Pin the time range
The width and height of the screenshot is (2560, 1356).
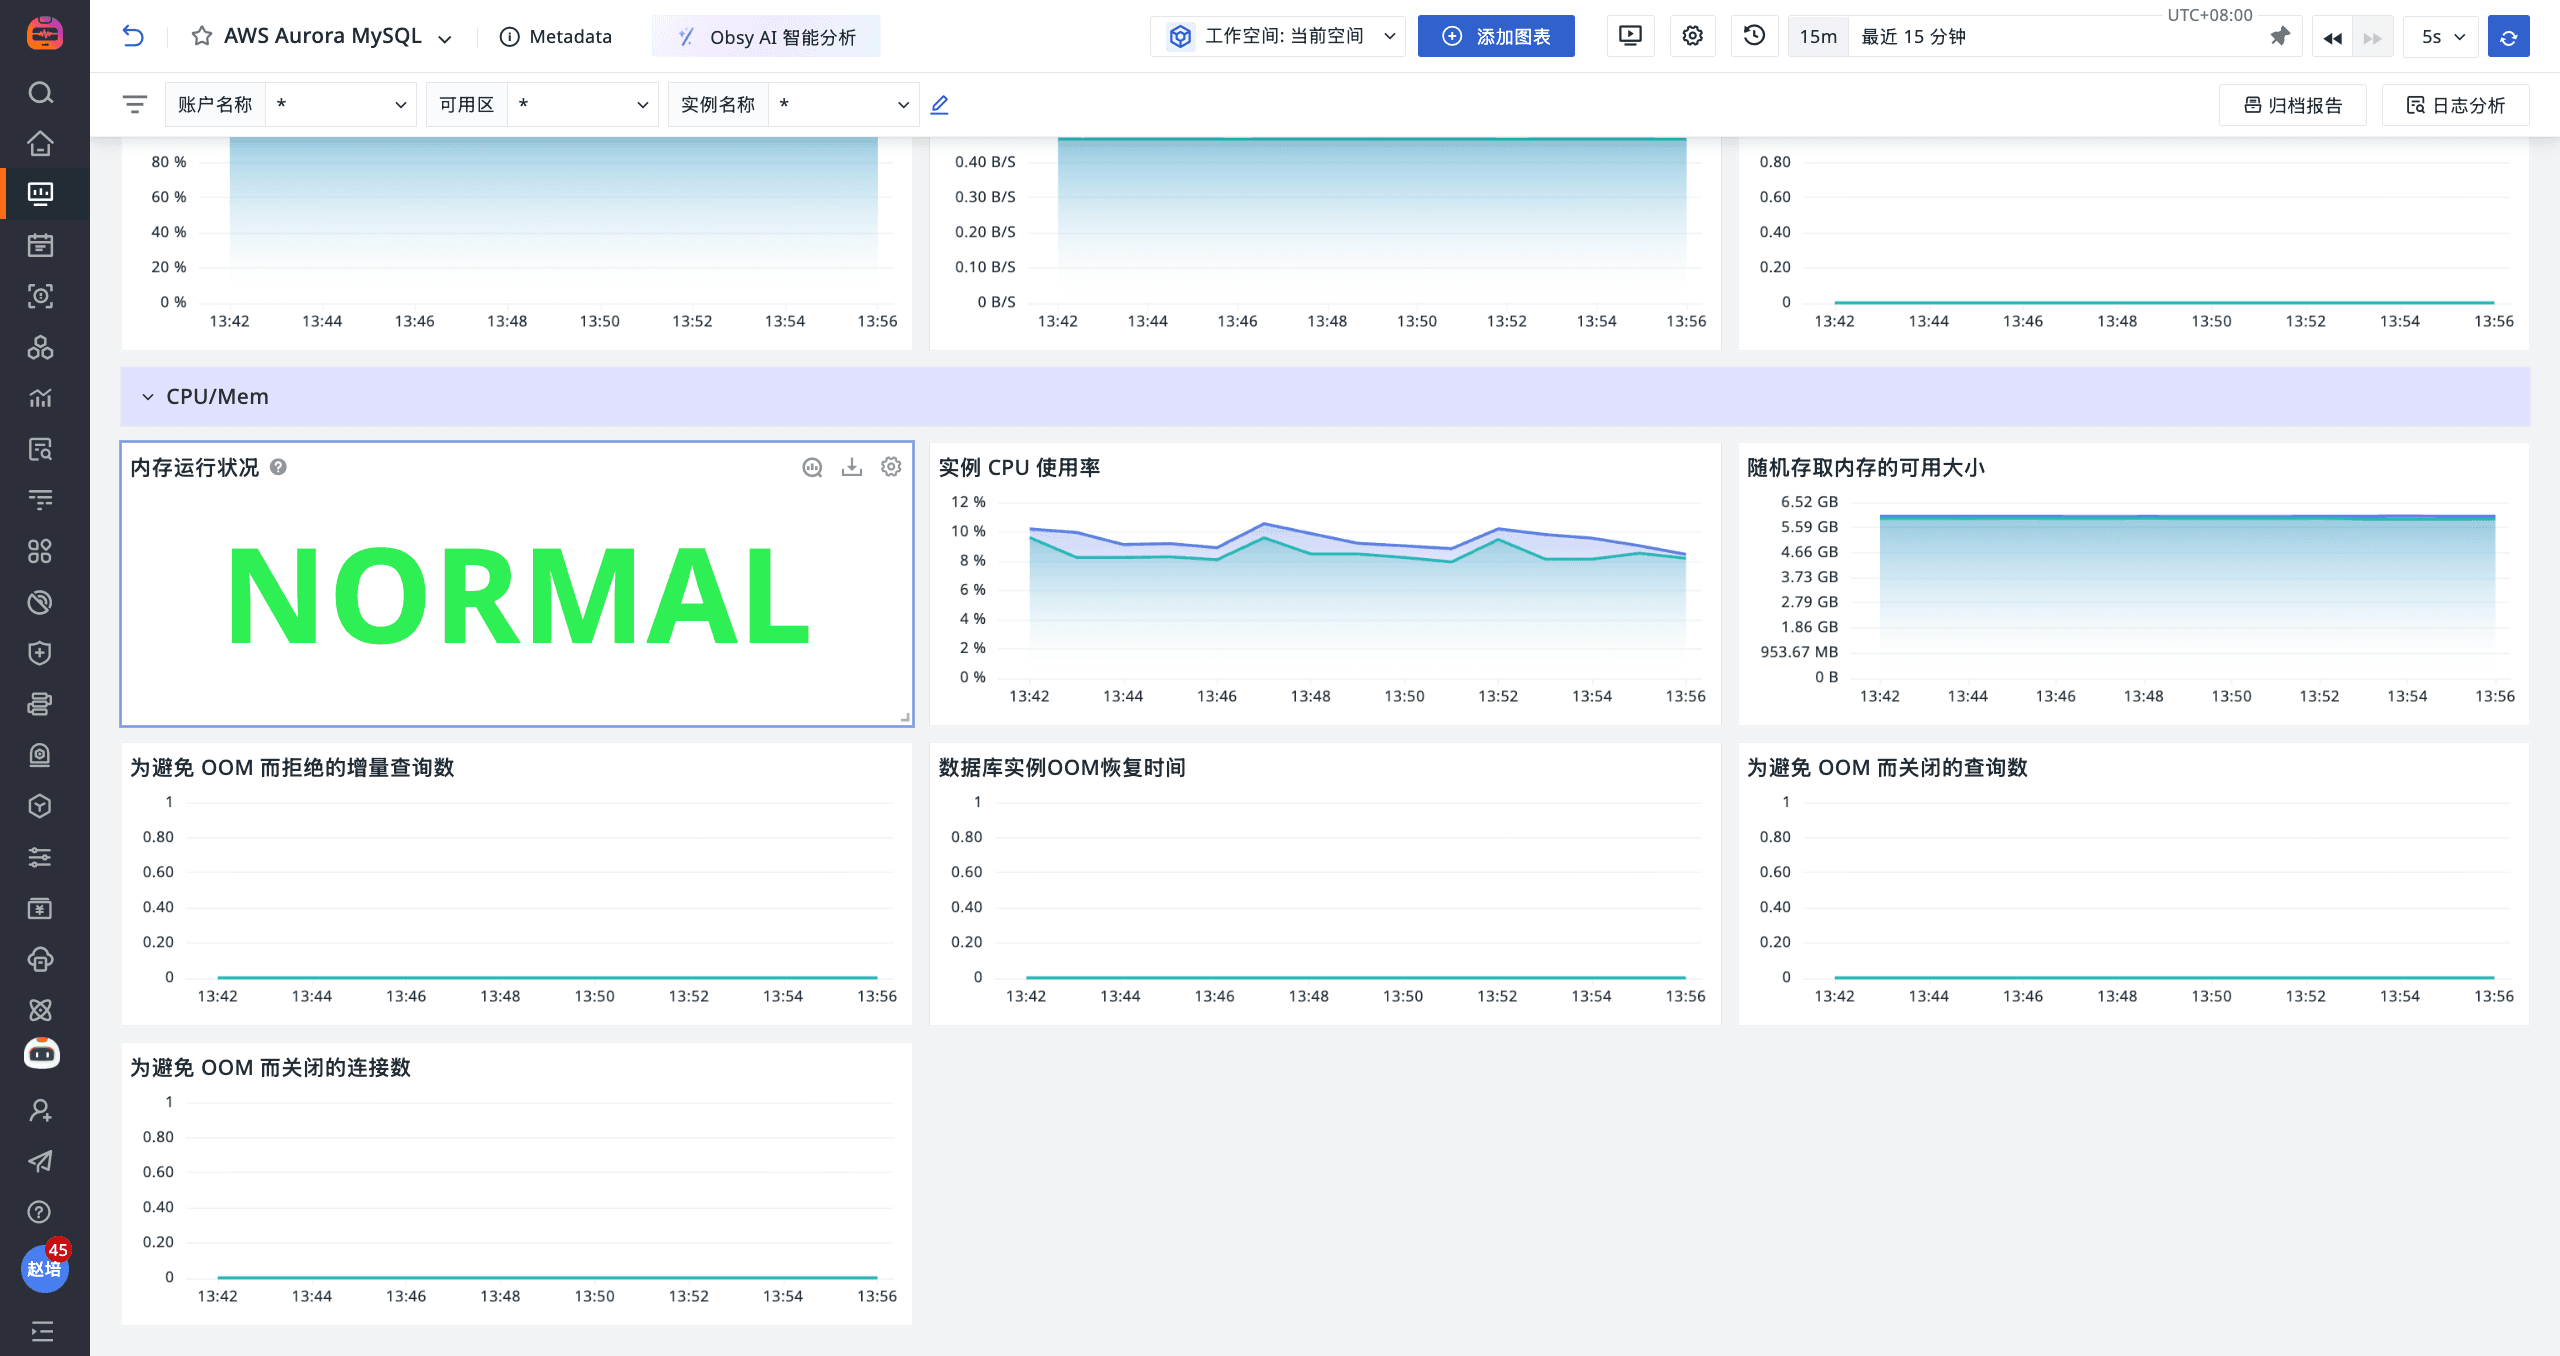point(2279,37)
